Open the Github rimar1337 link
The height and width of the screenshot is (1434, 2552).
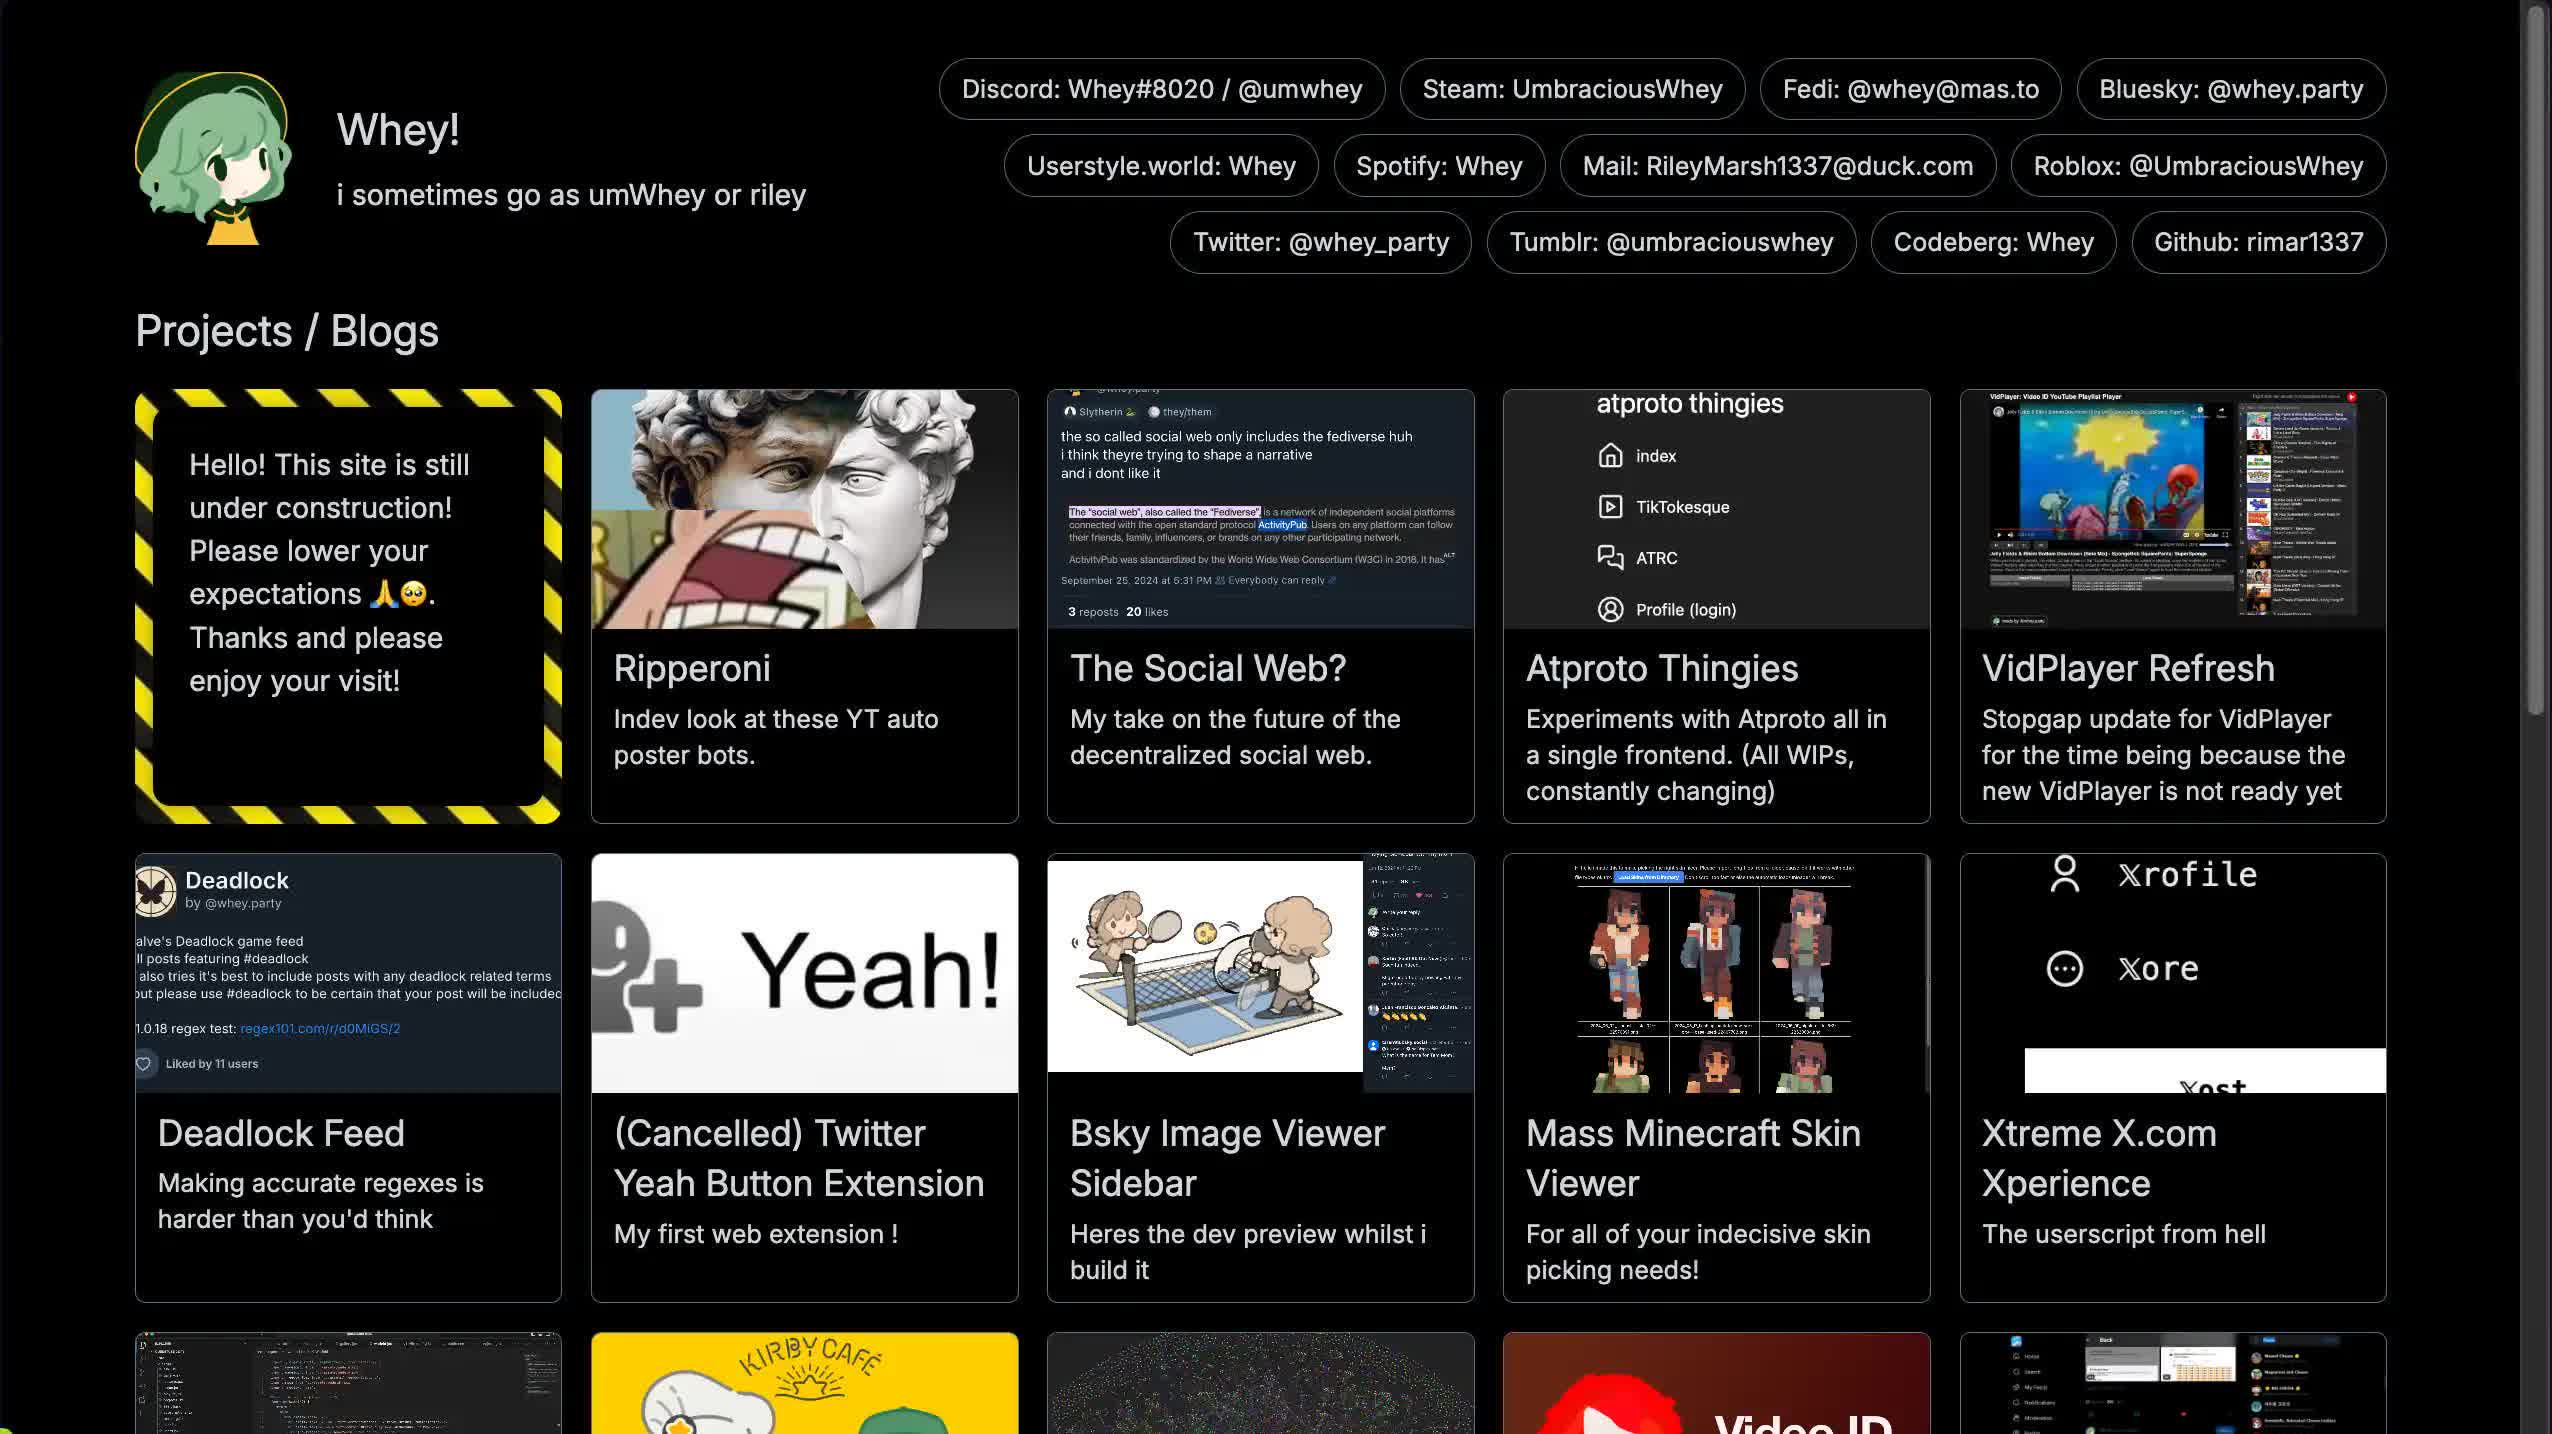coord(2258,242)
